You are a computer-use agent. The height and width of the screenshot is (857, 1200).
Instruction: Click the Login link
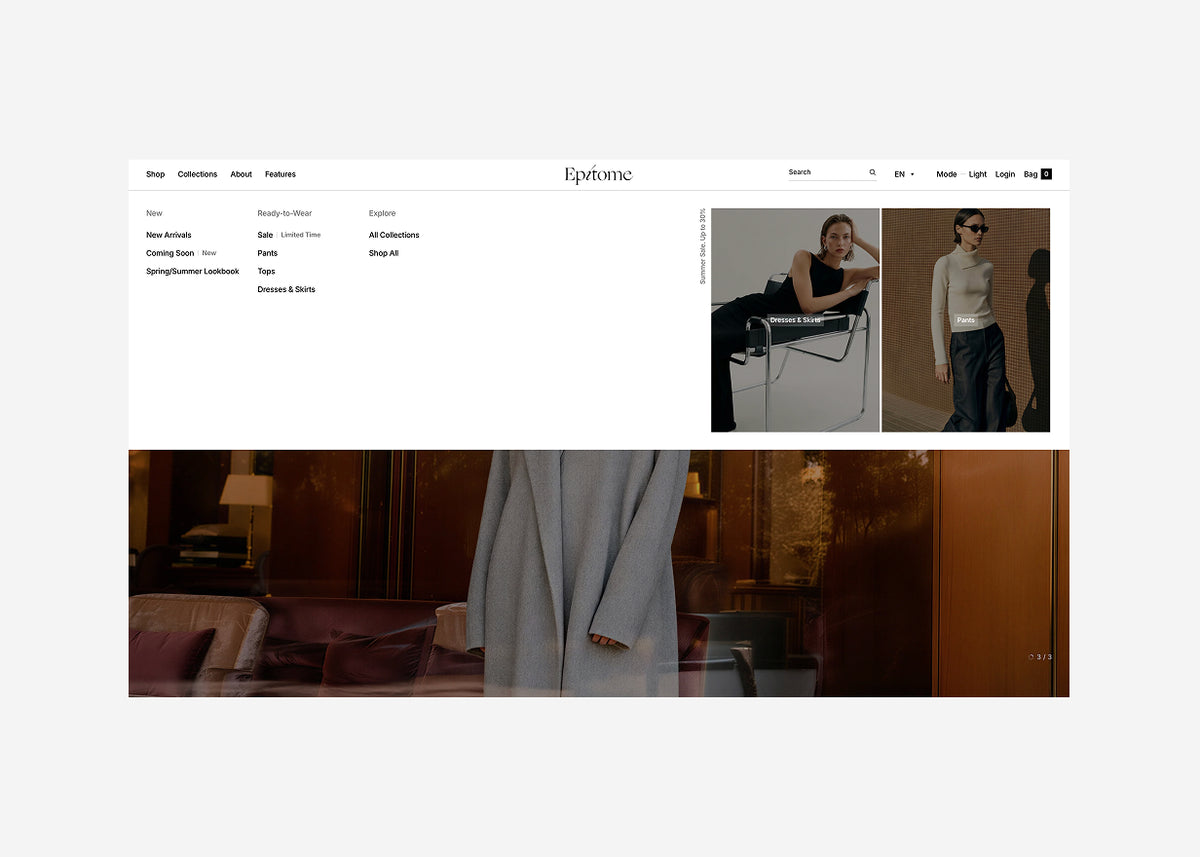pyautogui.click(x=1005, y=174)
